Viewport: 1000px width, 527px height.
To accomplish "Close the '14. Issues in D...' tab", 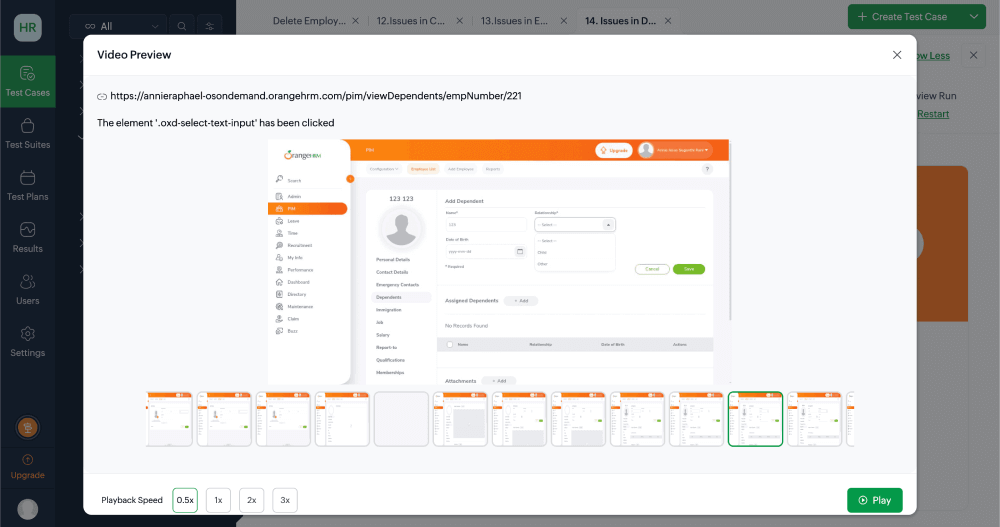I will point(668,21).
